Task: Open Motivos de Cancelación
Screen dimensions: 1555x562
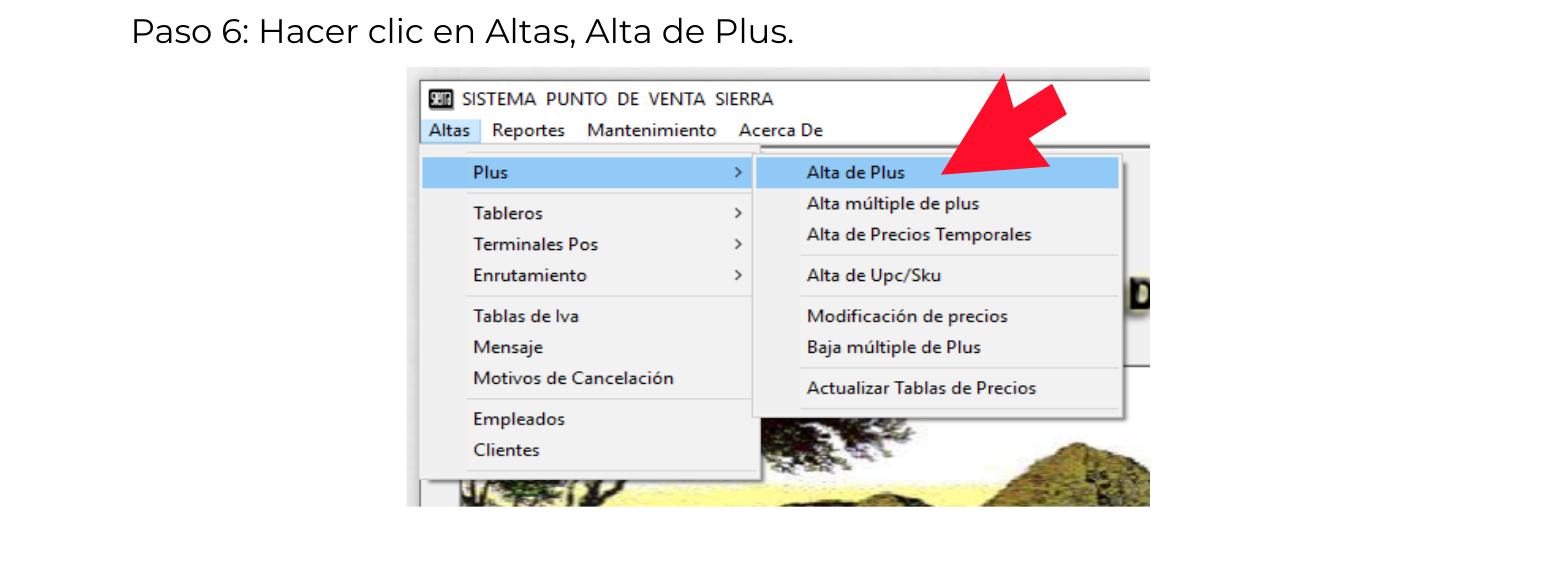Action: (573, 379)
